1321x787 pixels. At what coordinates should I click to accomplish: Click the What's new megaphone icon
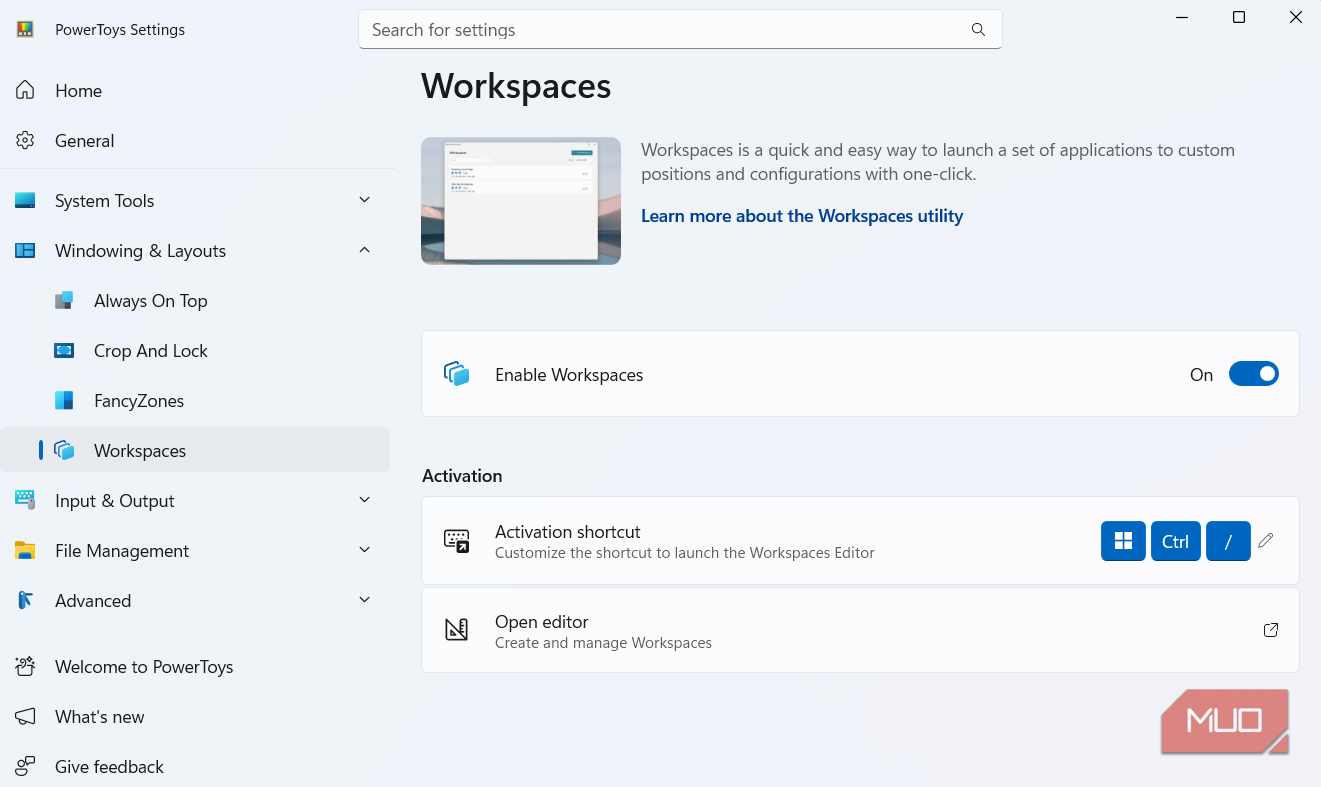click(26, 716)
